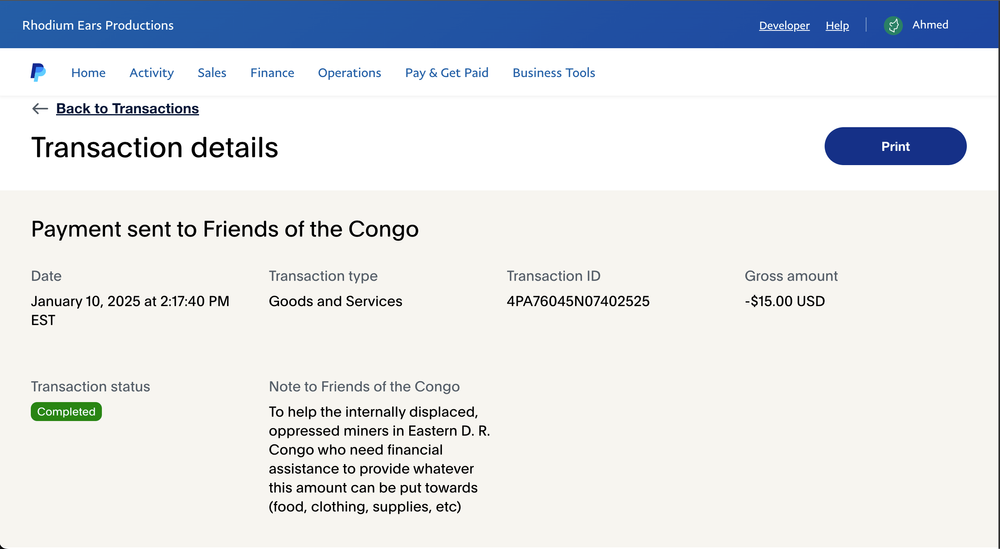The height and width of the screenshot is (549, 1000).
Task: Open the Developer link
Action: point(784,26)
